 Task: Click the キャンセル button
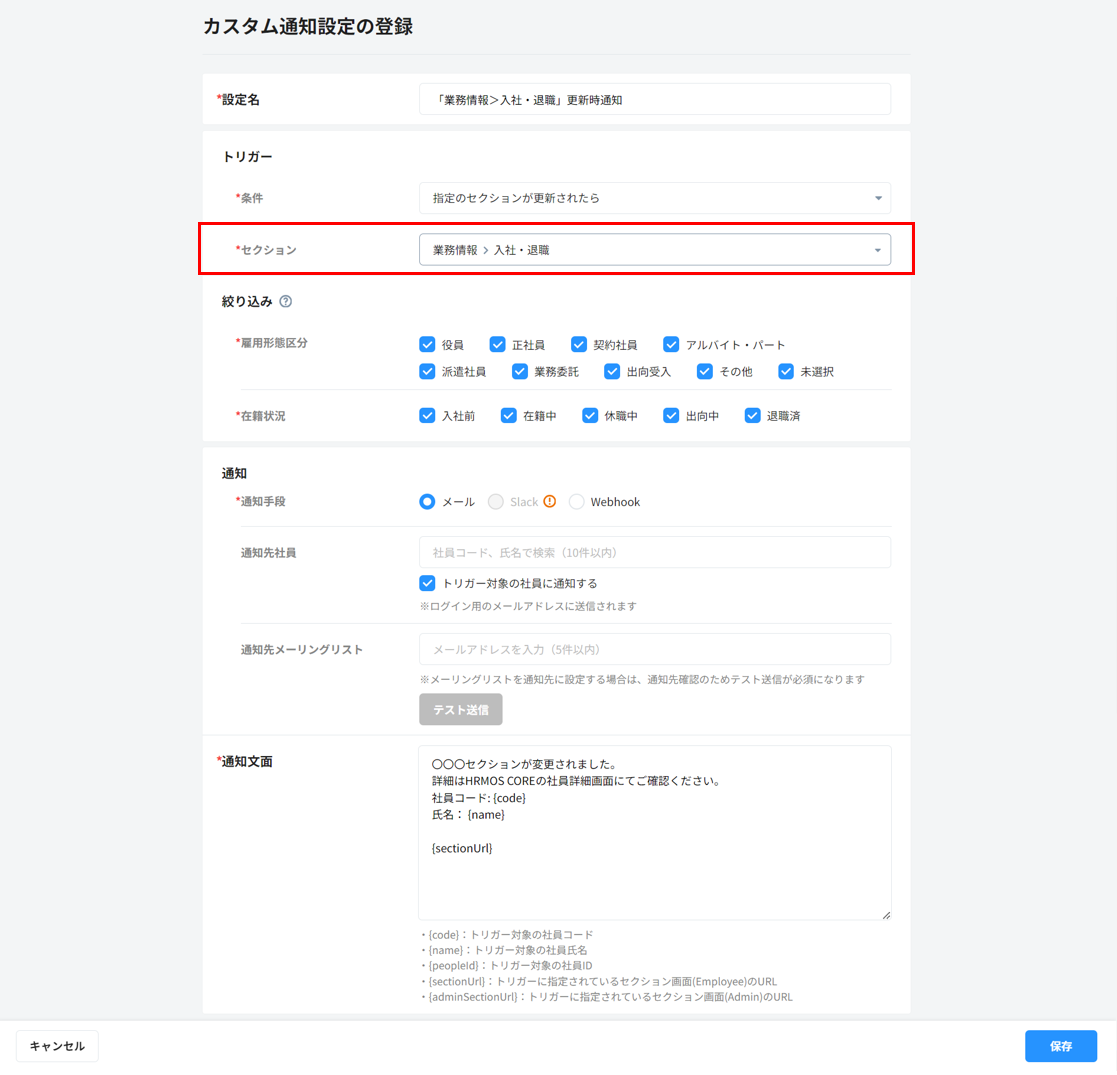click(57, 1046)
